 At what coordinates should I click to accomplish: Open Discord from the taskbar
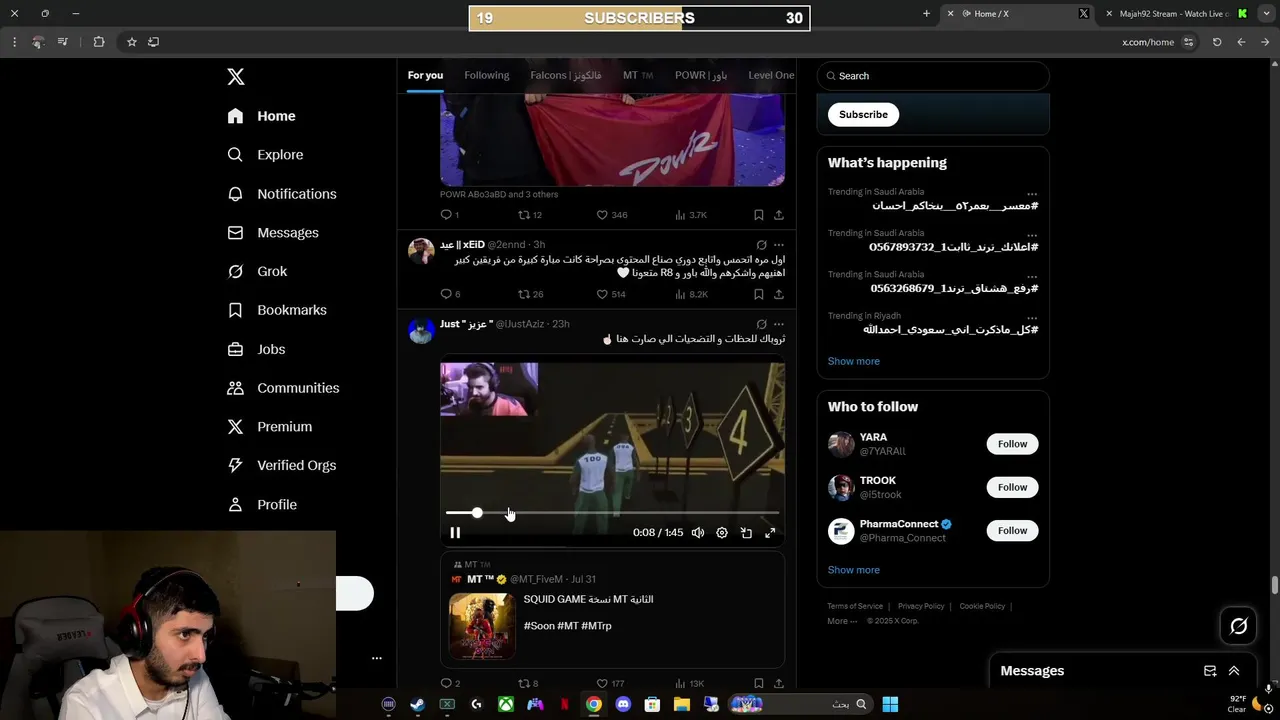coord(623,704)
